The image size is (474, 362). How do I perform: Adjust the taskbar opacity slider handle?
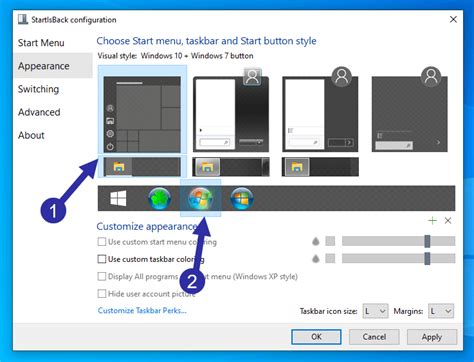pos(427,258)
